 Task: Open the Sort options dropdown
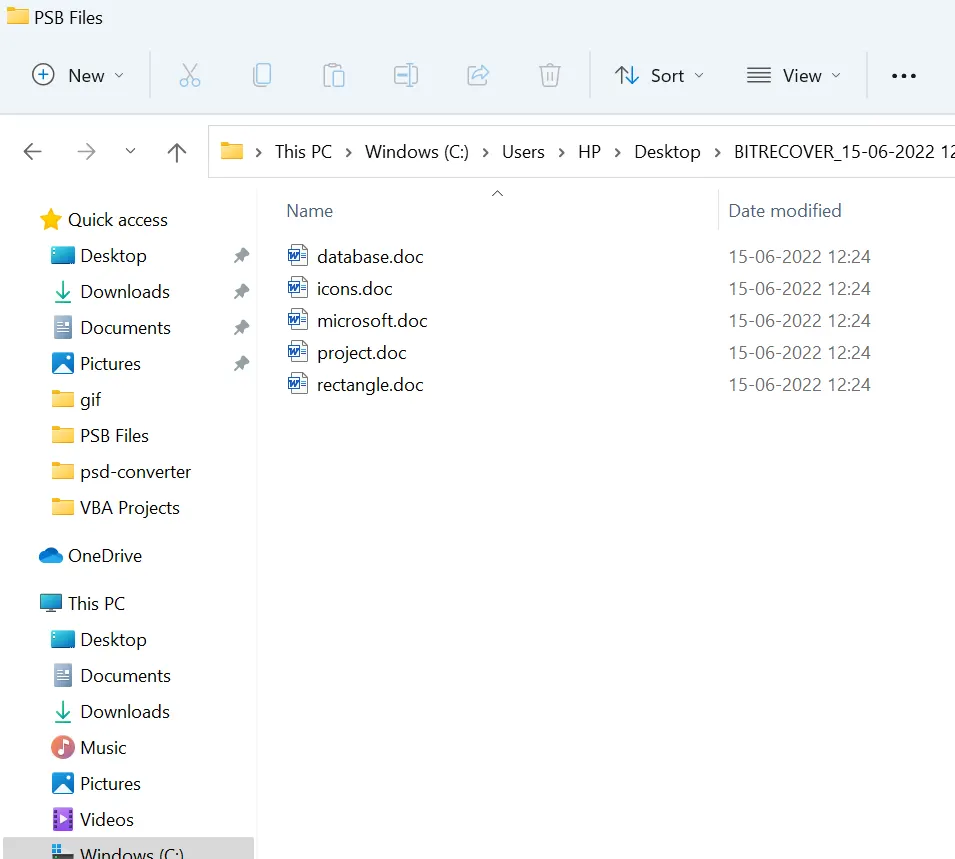659,75
